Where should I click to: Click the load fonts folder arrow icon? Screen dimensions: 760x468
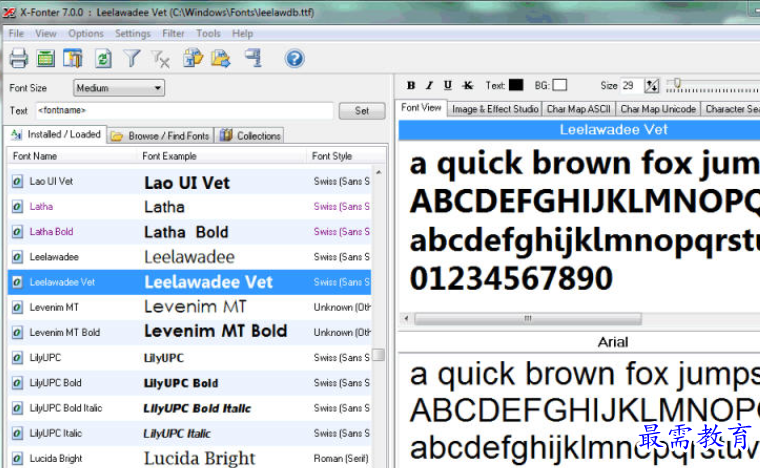[x=221, y=59]
